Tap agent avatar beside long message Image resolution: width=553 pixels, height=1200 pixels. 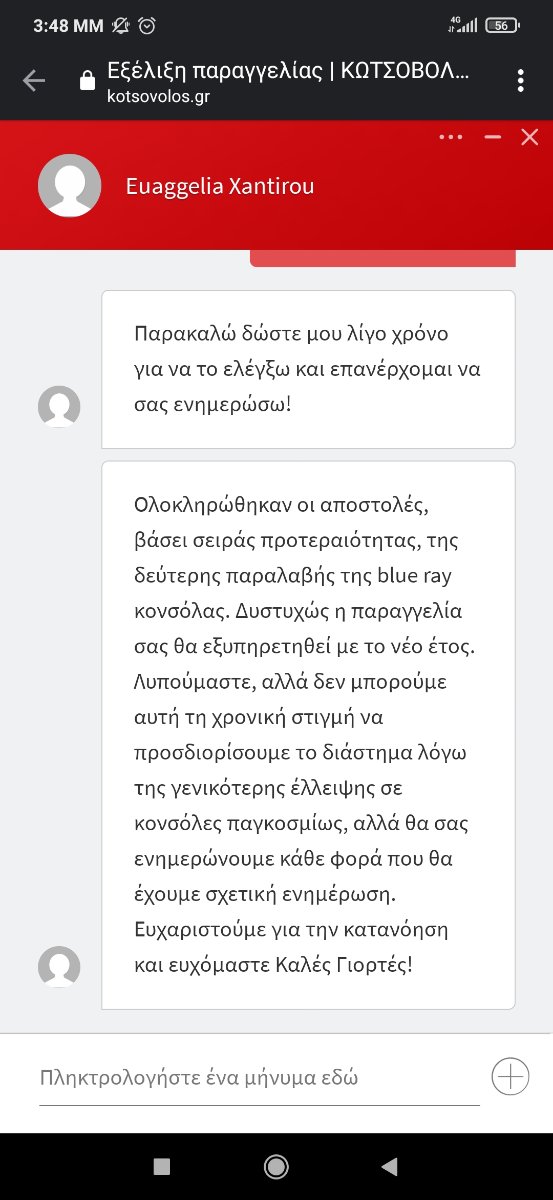point(59,967)
